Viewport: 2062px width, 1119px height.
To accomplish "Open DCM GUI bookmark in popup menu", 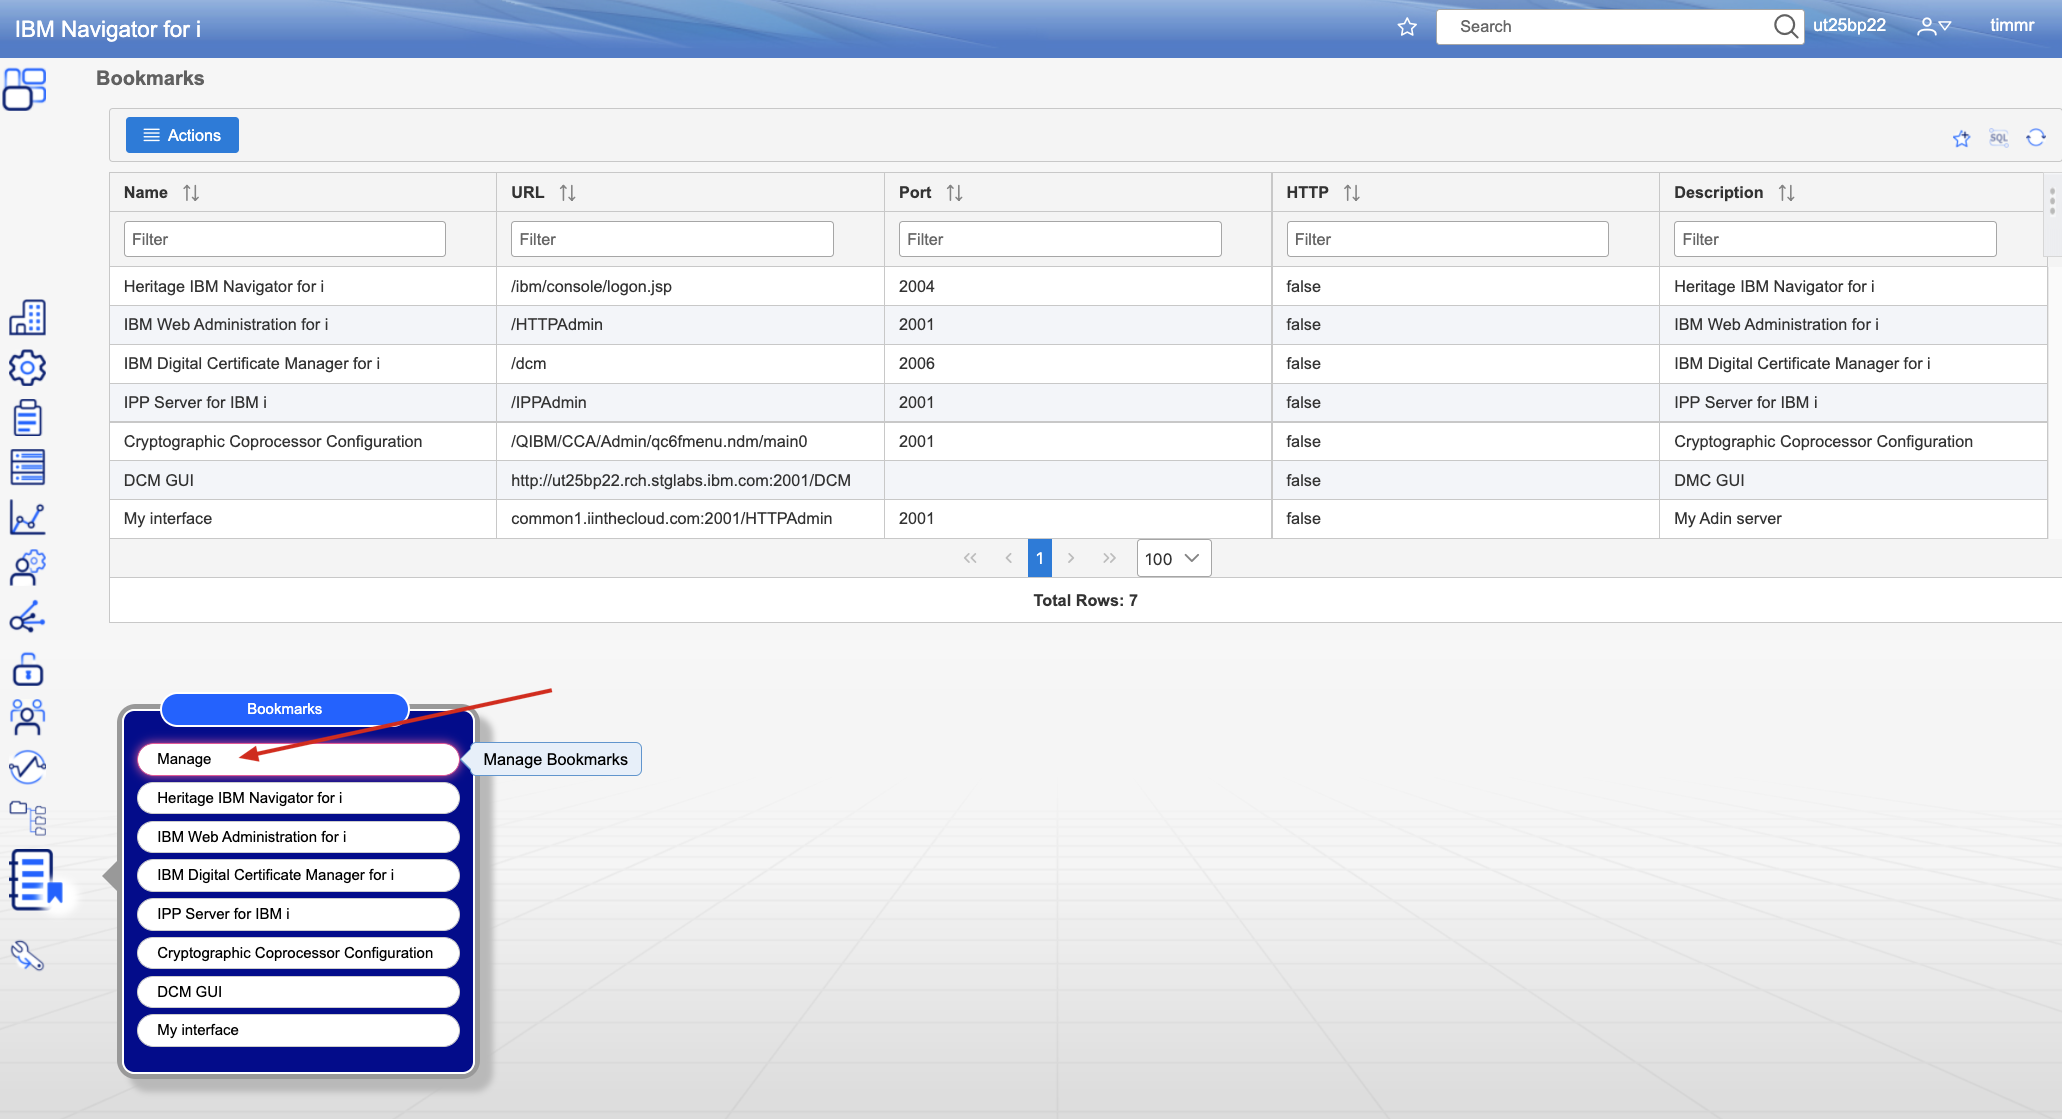I will (x=298, y=992).
